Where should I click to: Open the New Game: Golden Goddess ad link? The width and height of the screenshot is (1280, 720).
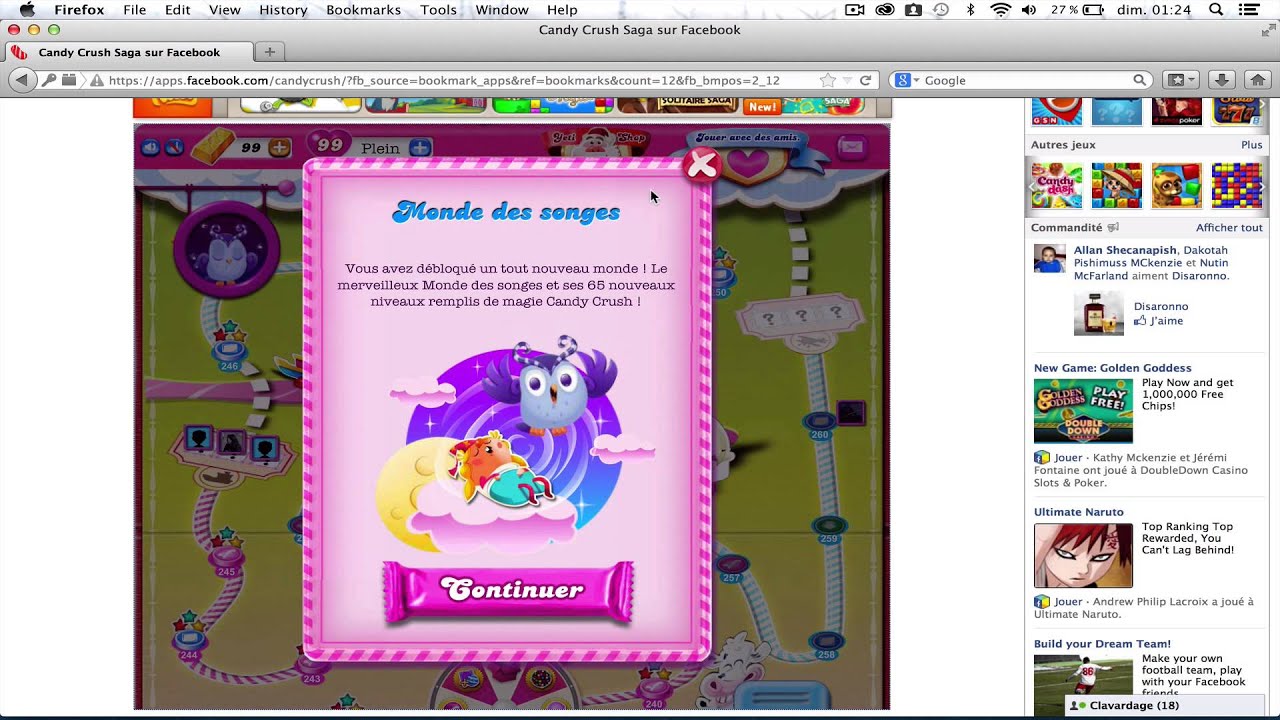click(1113, 368)
